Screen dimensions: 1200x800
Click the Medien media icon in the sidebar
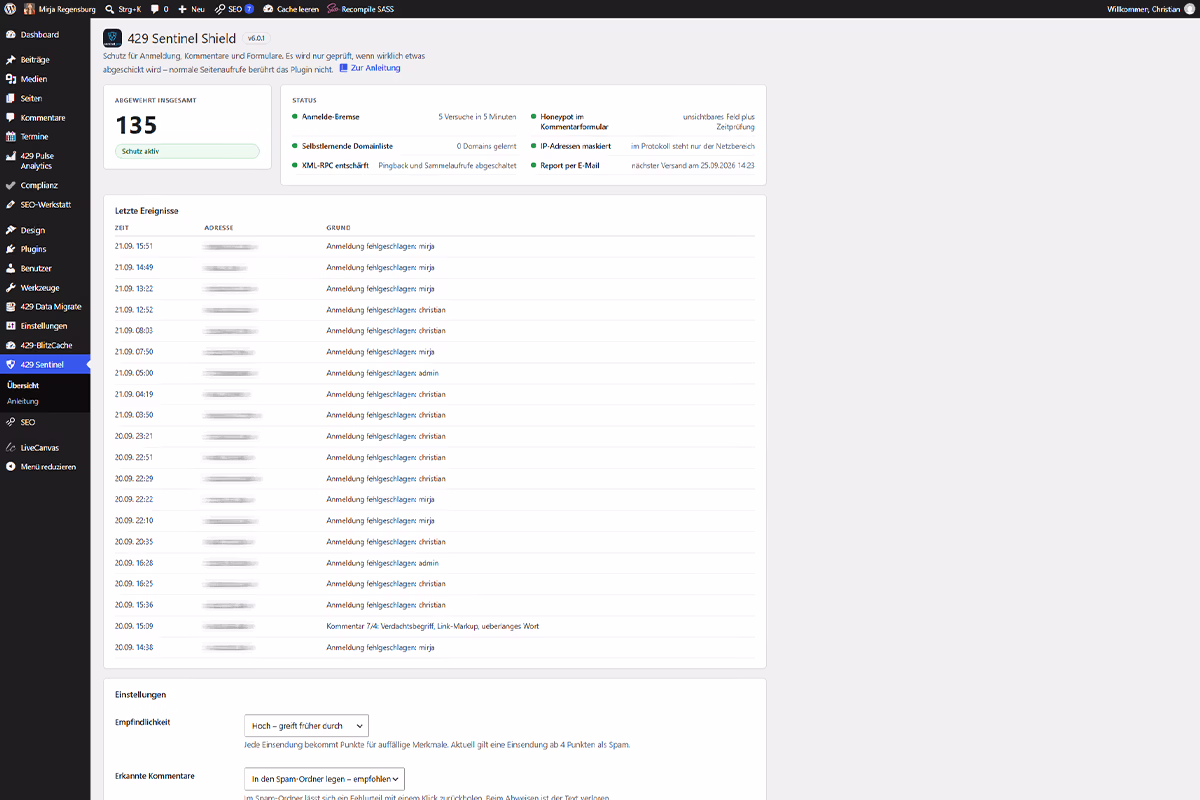10,79
